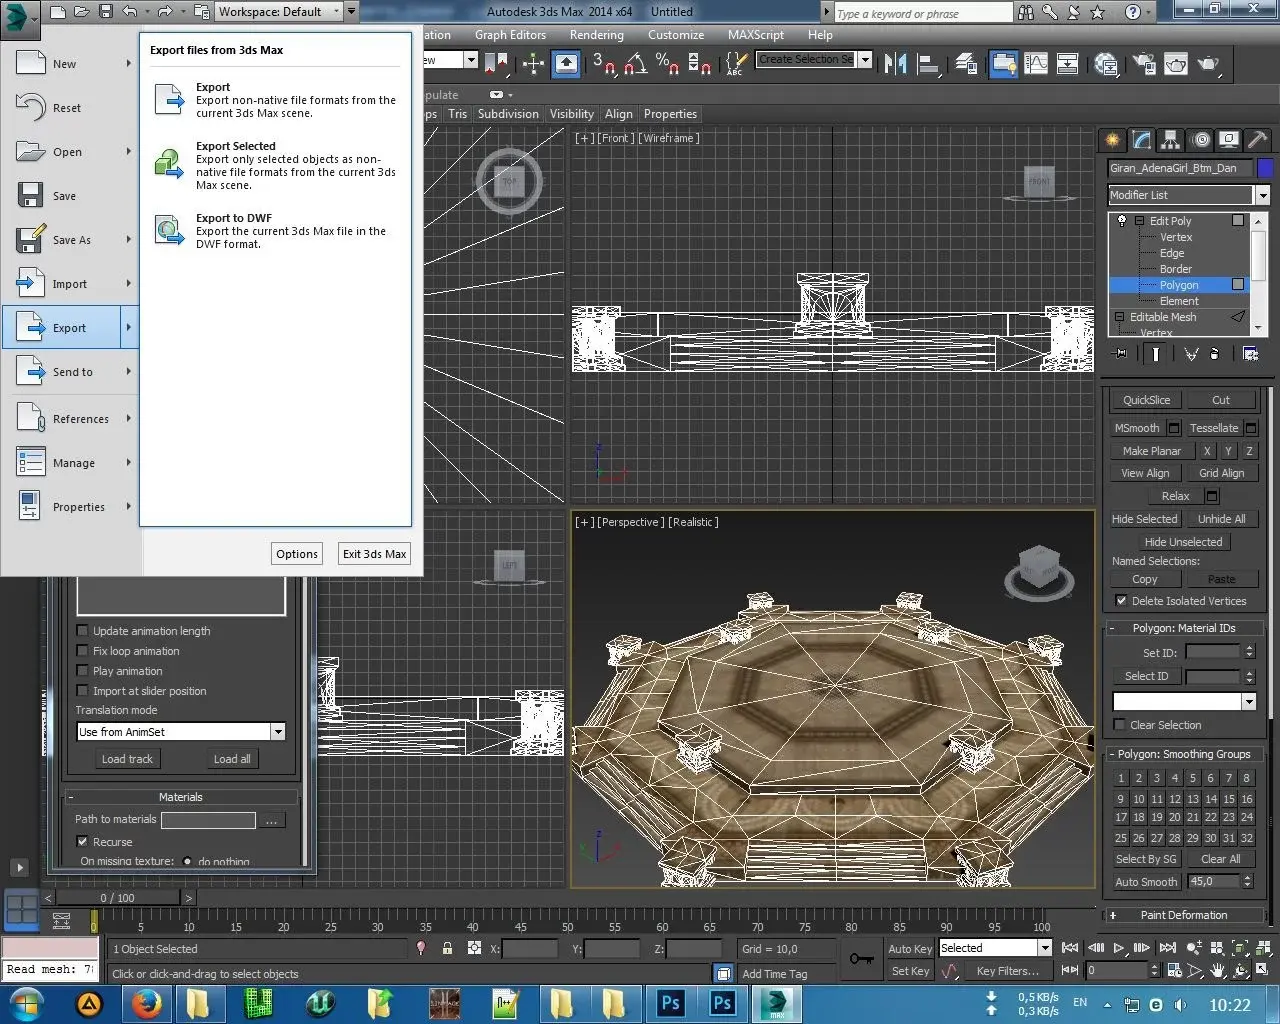Open the Workspace Default dropdown

click(x=336, y=12)
